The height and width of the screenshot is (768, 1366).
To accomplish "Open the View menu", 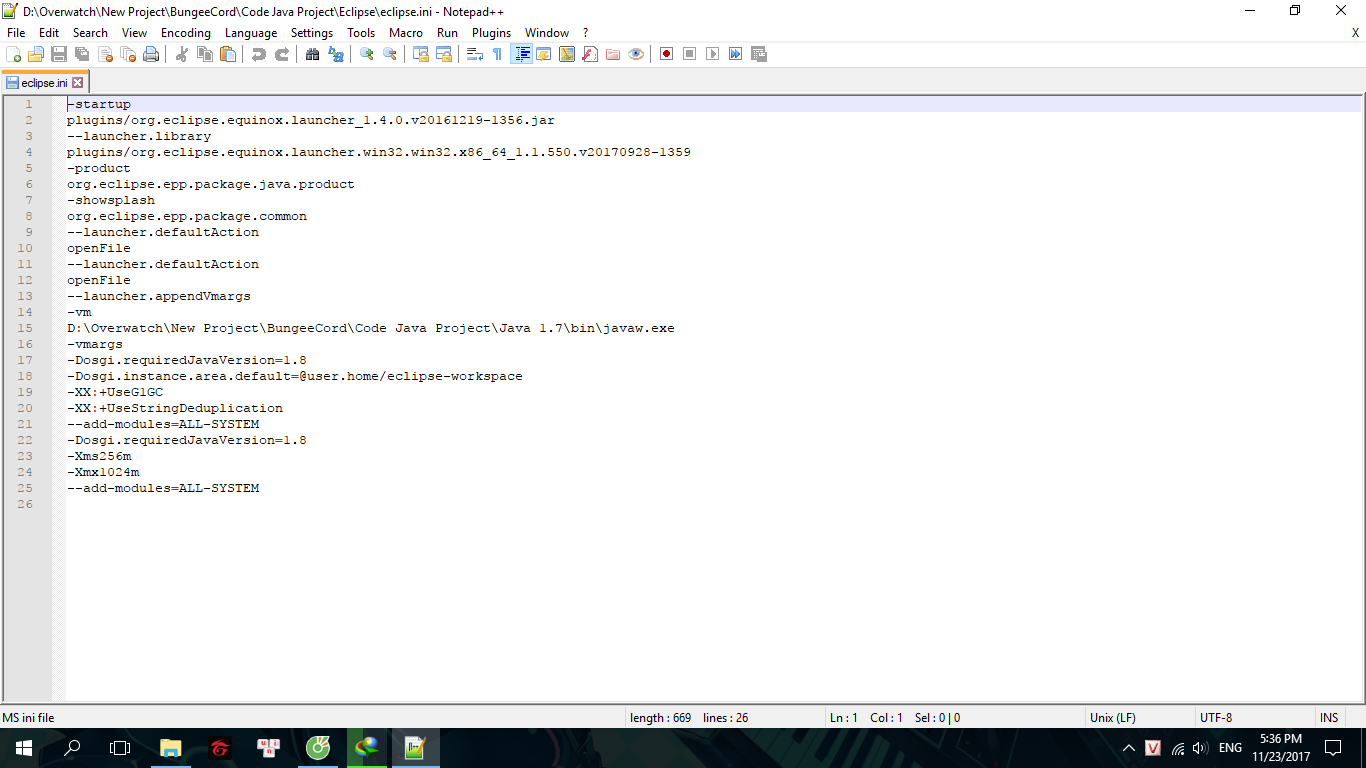I will tap(134, 33).
